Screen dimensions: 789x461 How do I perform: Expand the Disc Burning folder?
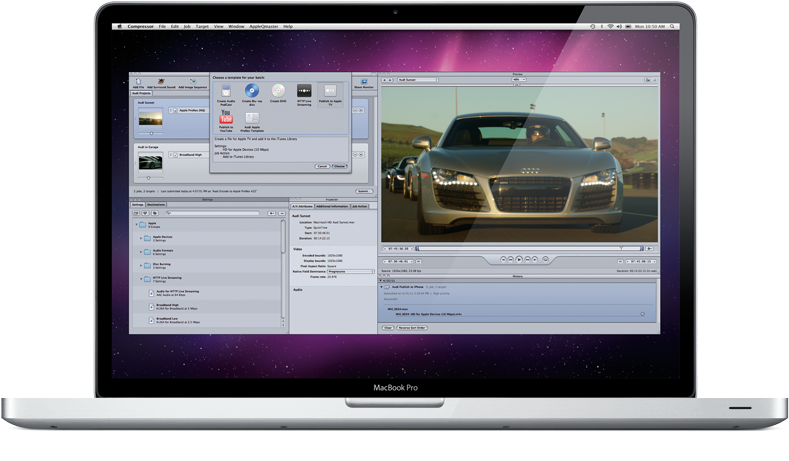[142, 265]
